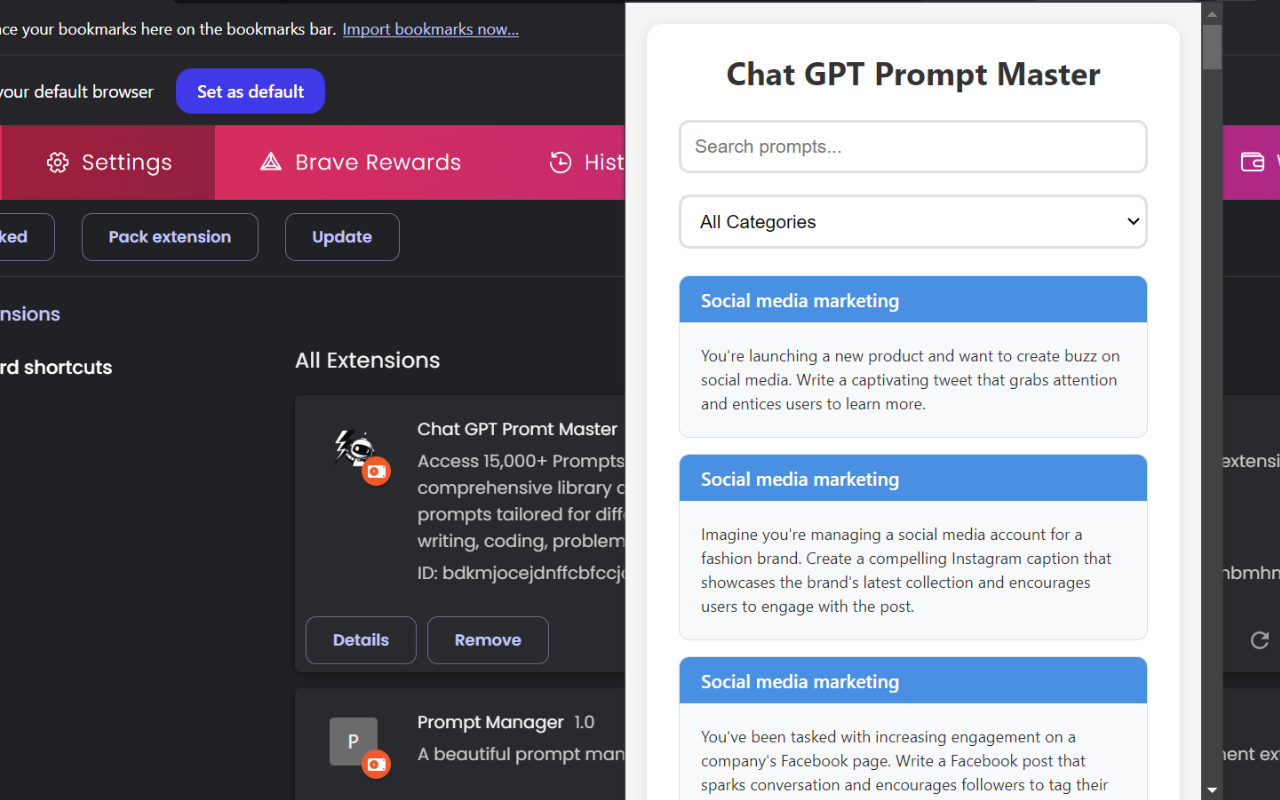Click the Pack extension button
The height and width of the screenshot is (800, 1280).
(x=170, y=237)
